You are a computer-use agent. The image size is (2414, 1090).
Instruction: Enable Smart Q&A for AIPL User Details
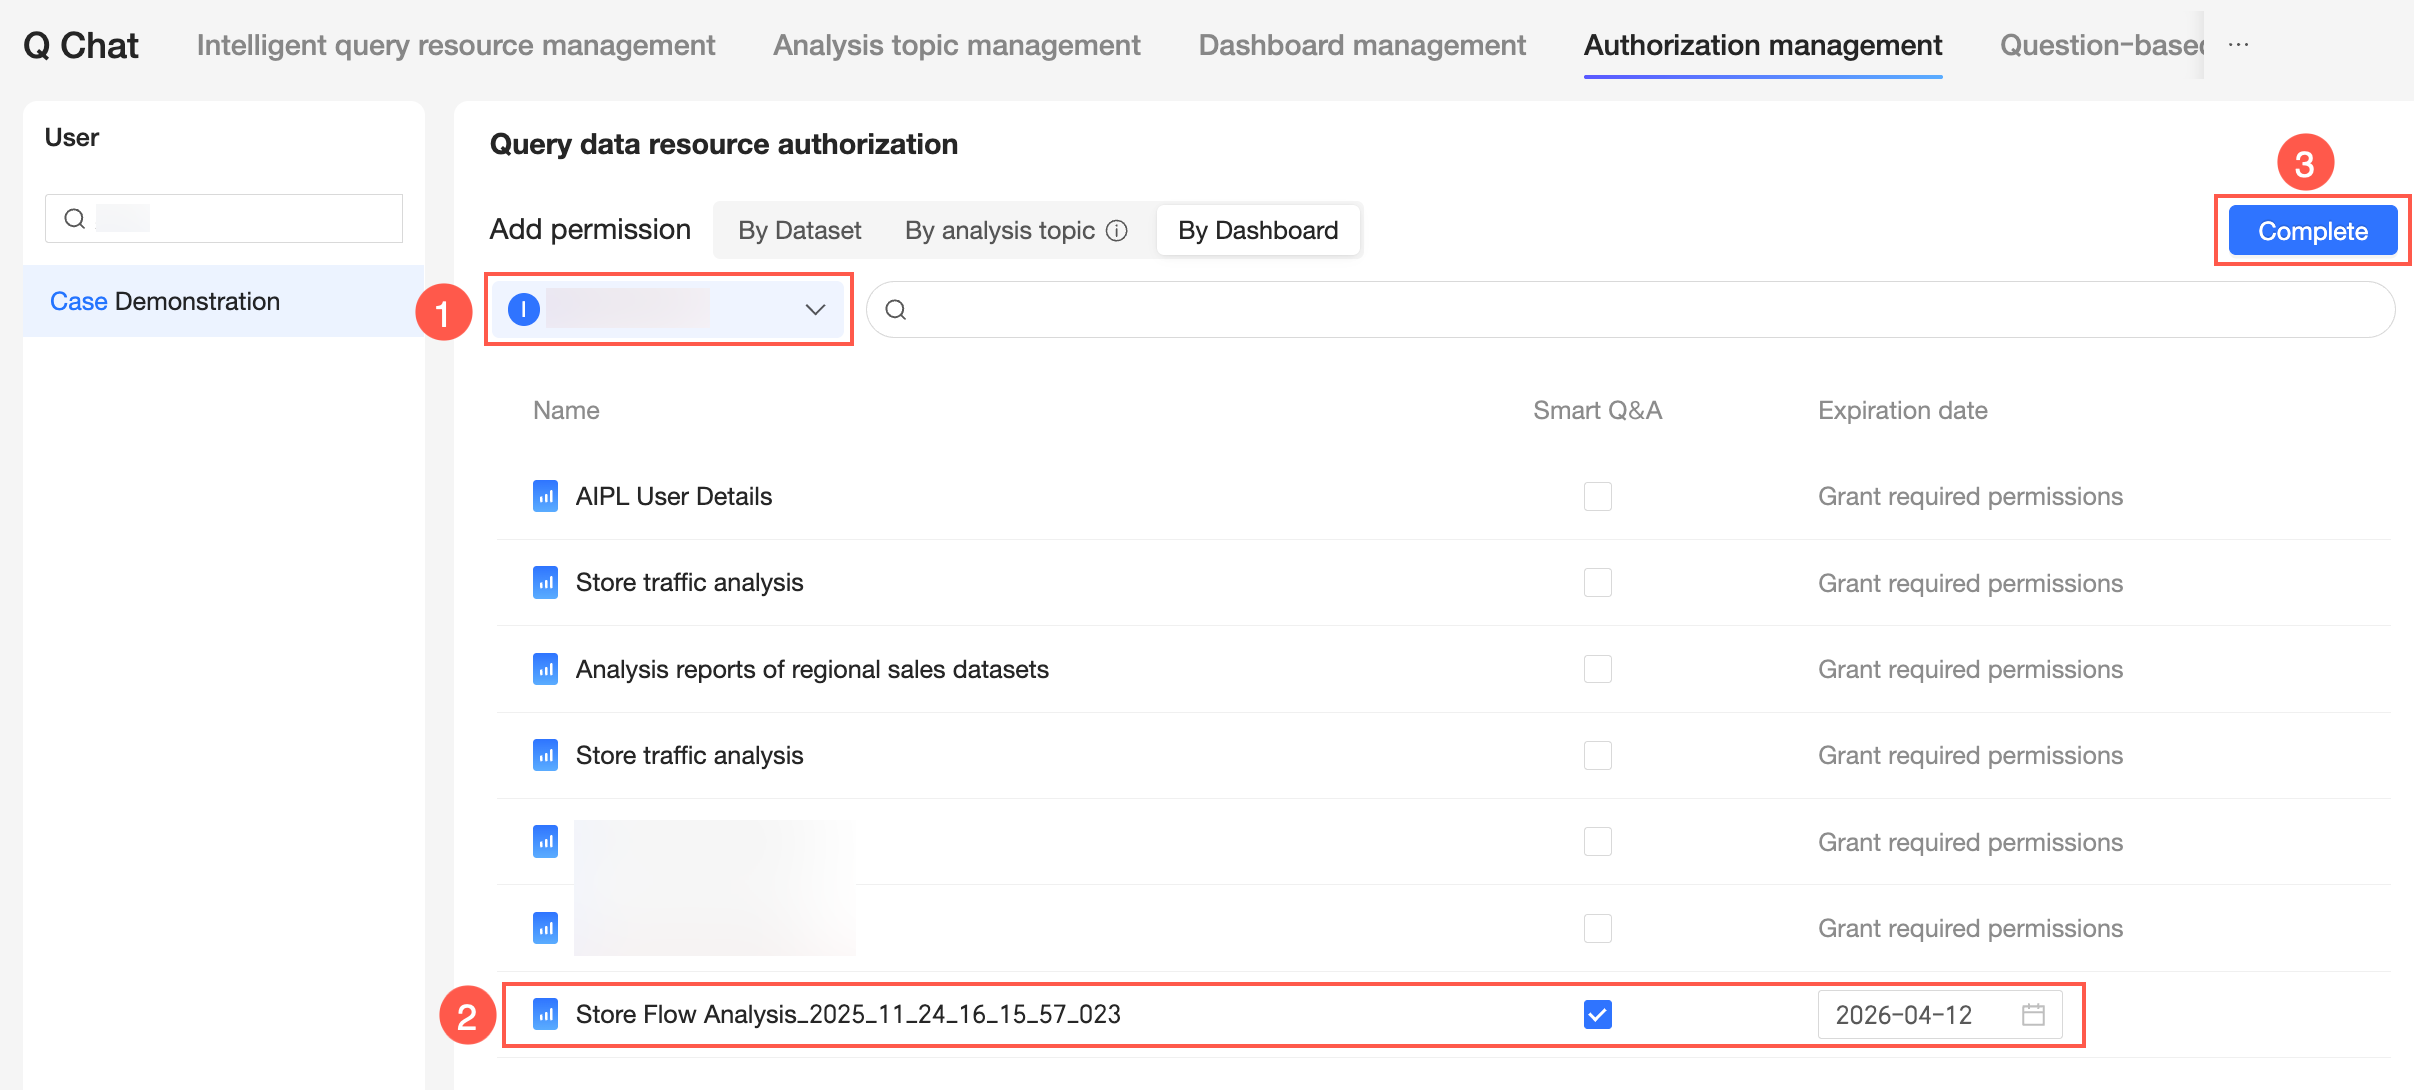point(1597,496)
